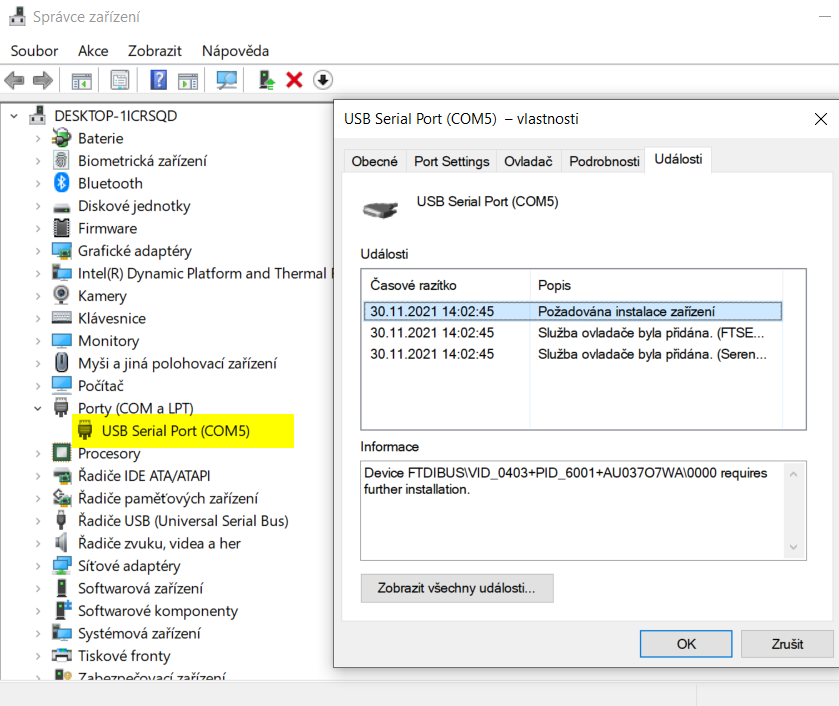Viewport: 839px width, 706px height.
Task: Expand the Baterie category
Action: pos(38,138)
